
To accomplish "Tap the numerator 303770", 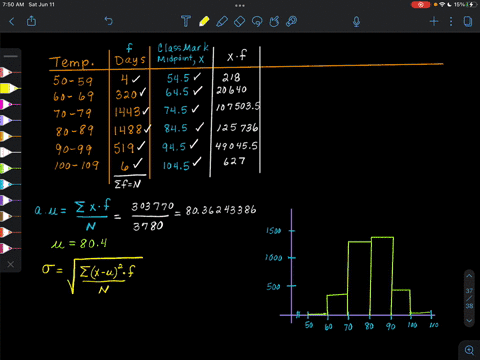I will (152, 207).
